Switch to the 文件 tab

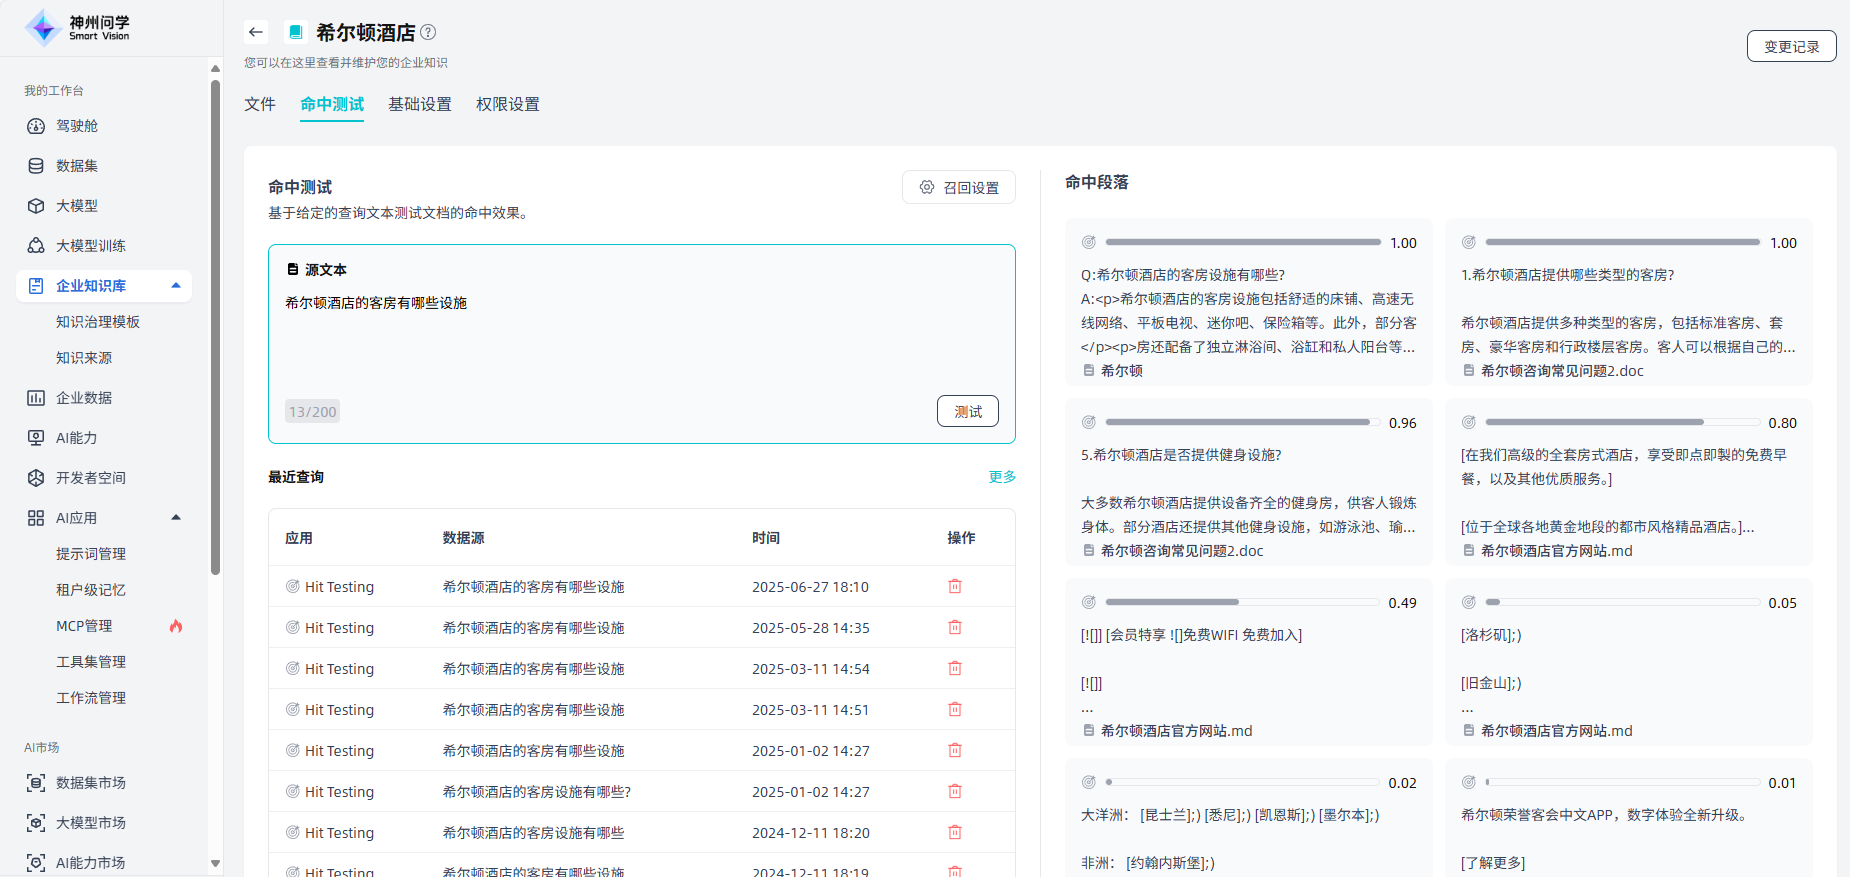(260, 104)
